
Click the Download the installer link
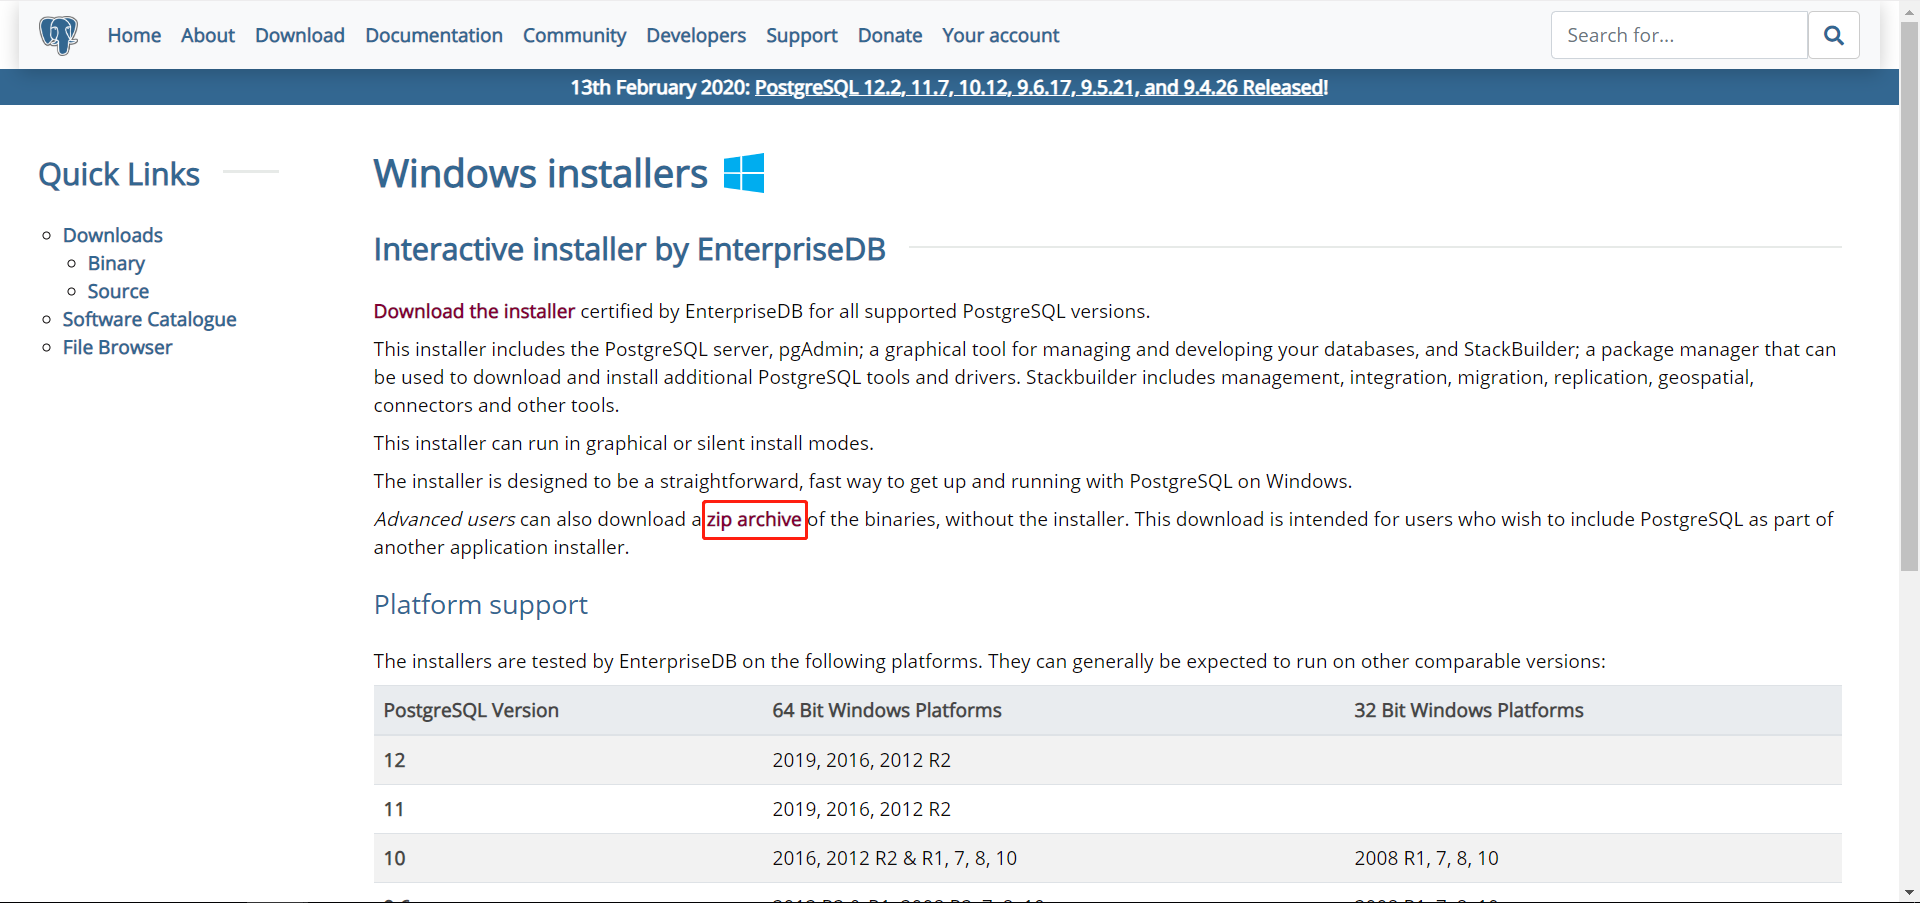point(474,311)
